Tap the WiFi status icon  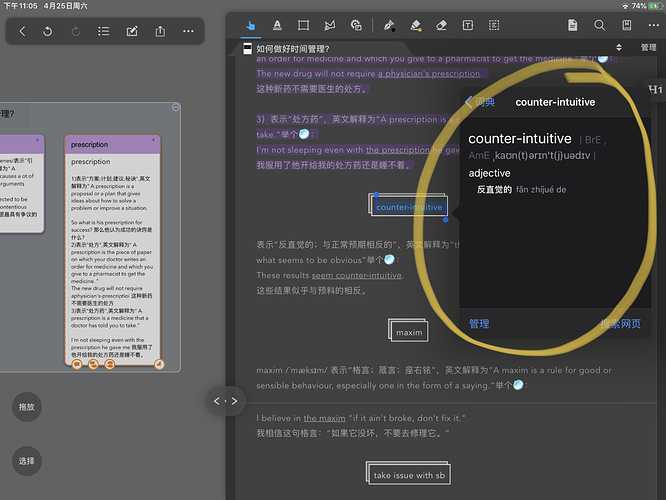point(625,6)
